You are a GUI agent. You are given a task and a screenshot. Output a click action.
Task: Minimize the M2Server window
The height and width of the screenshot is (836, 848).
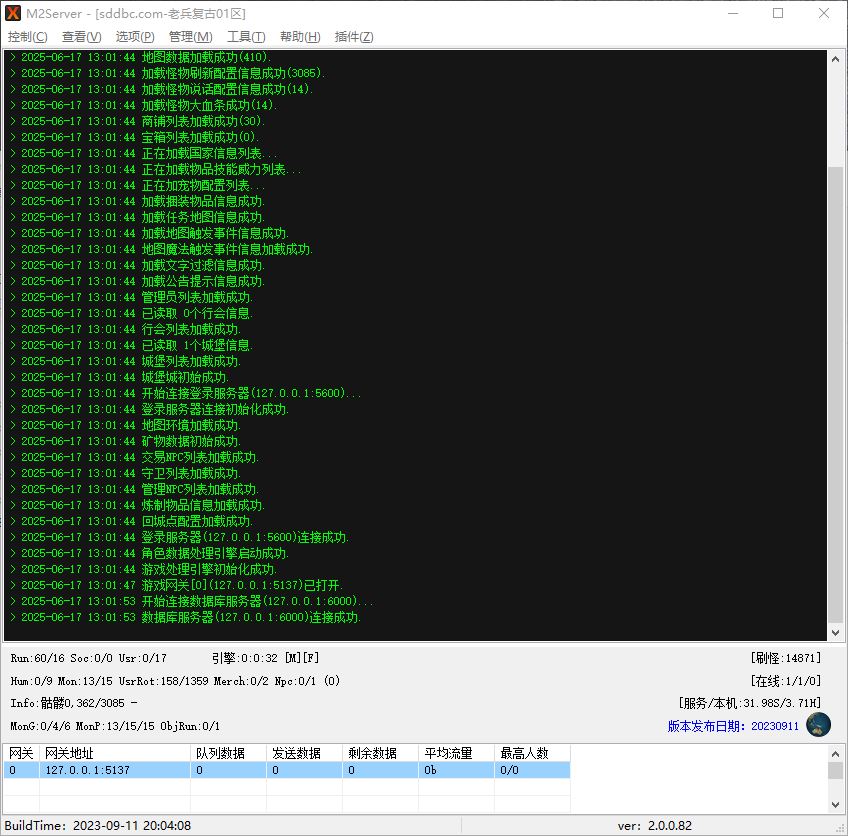[x=733, y=13]
